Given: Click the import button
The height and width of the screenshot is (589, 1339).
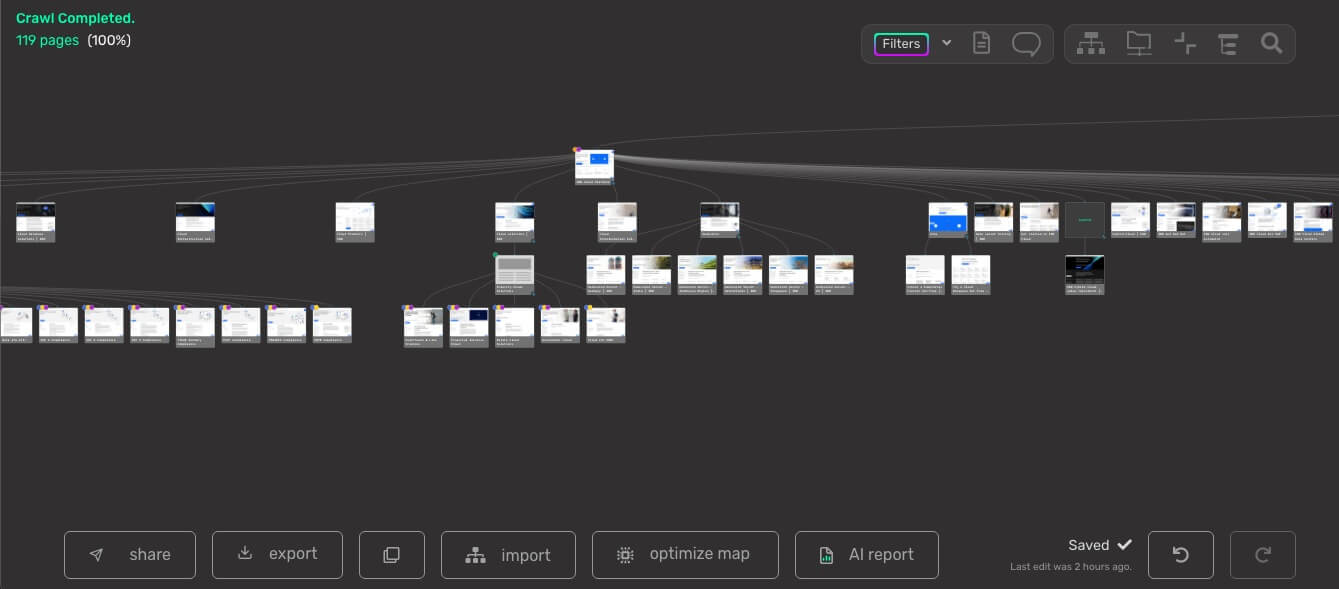Looking at the screenshot, I should tap(508, 555).
